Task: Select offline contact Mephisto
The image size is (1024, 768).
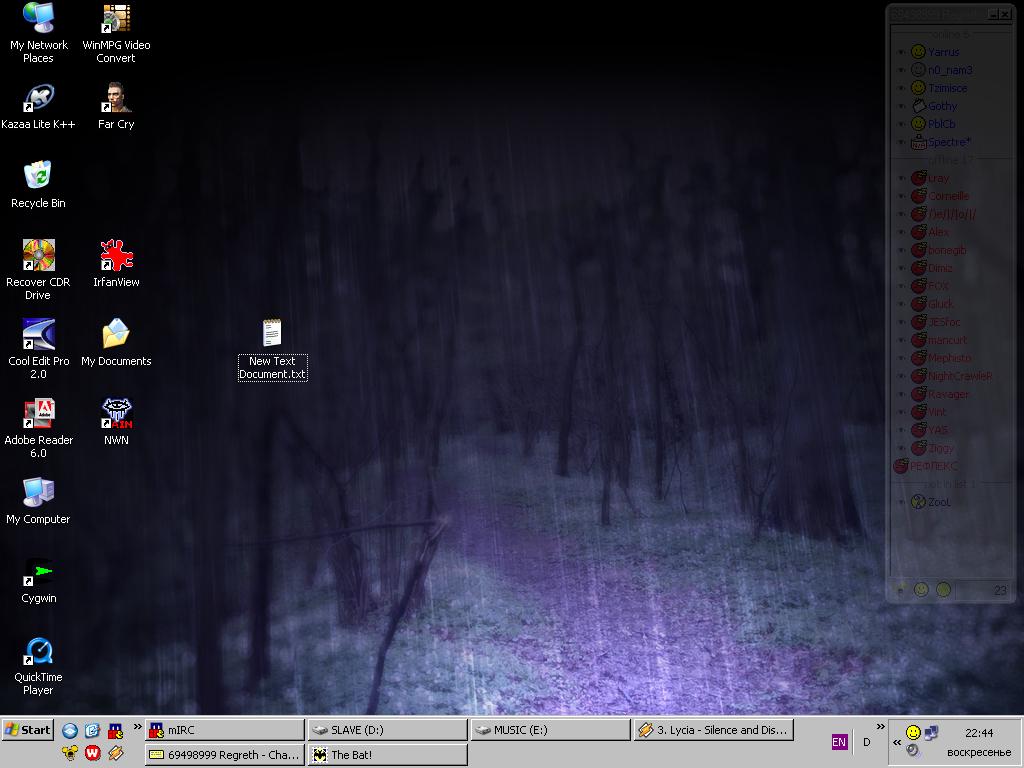Action: tap(948, 358)
